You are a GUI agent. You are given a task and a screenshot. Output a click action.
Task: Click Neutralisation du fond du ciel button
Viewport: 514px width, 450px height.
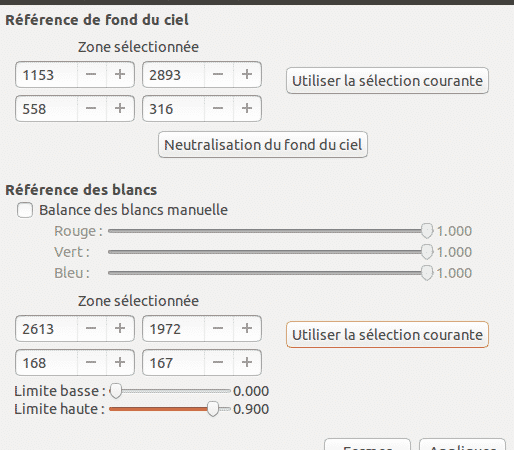tap(263, 145)
